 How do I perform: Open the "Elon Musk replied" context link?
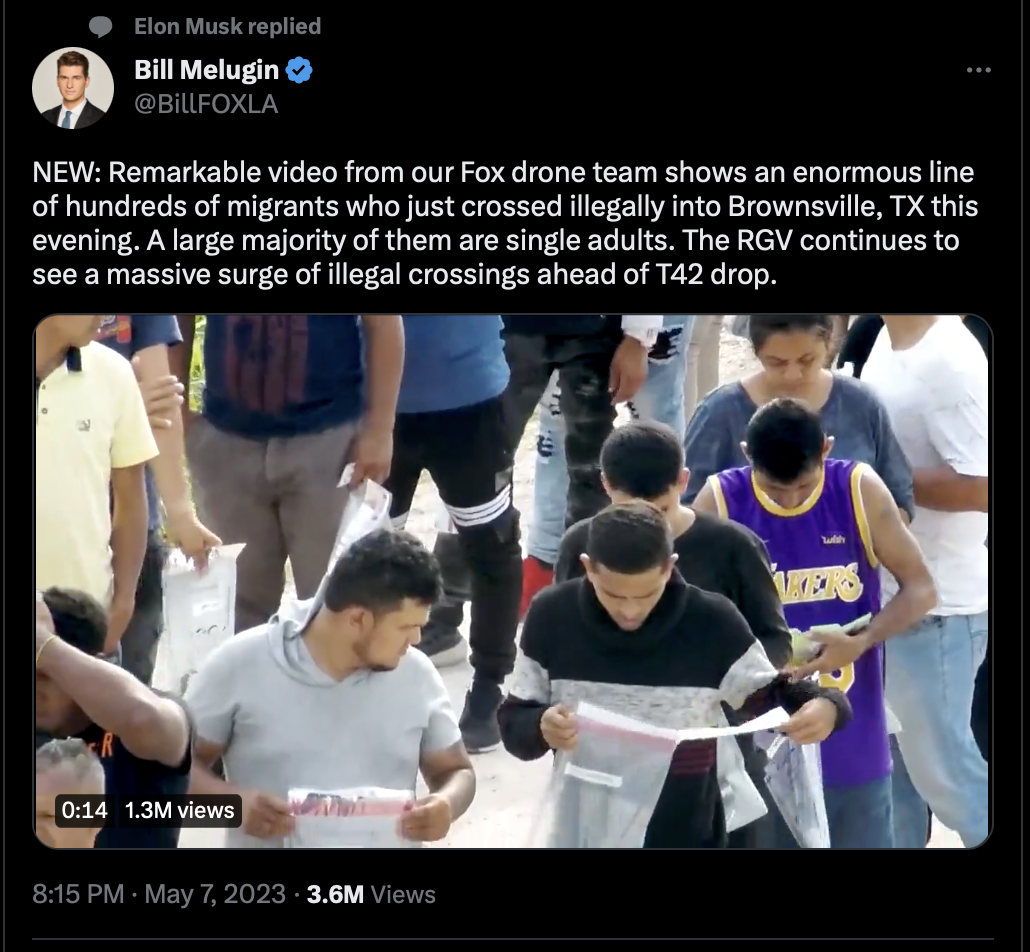[227, 26]
